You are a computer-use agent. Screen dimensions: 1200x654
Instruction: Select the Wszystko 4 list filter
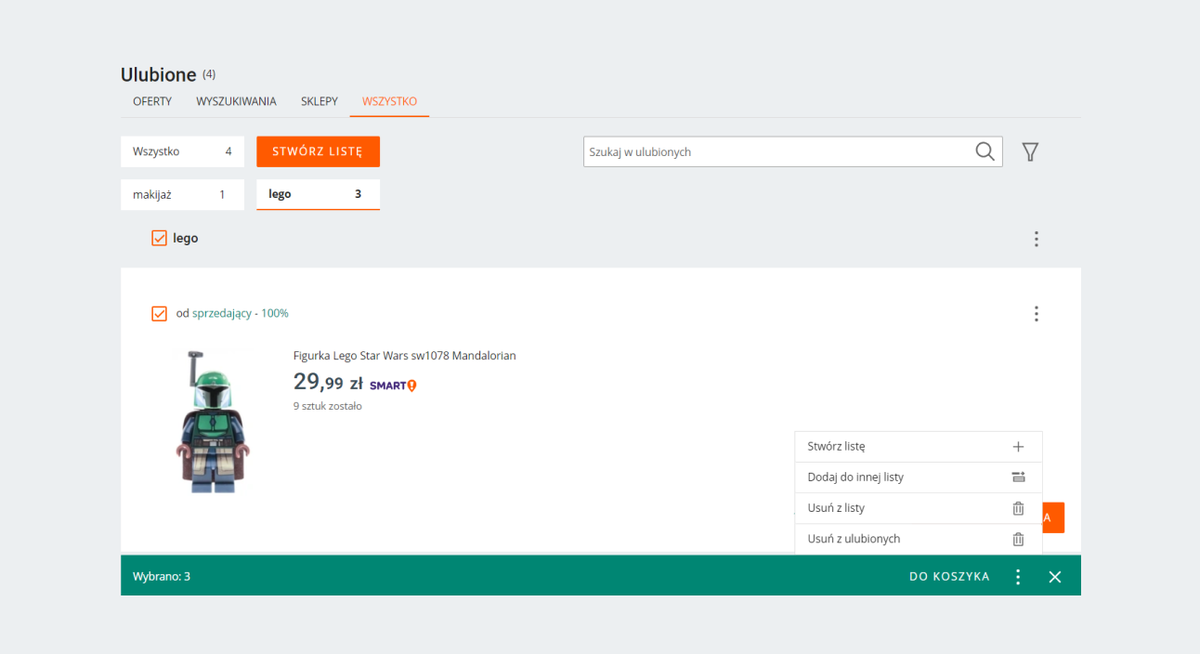[182, 152]
